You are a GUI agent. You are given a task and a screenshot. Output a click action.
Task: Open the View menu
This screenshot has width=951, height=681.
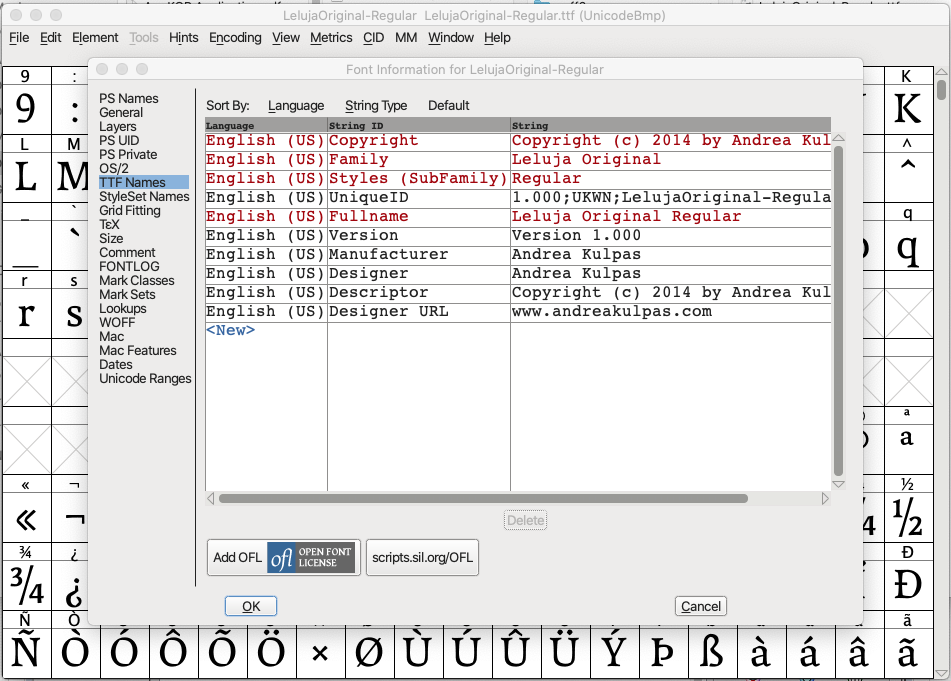[286, 38]
